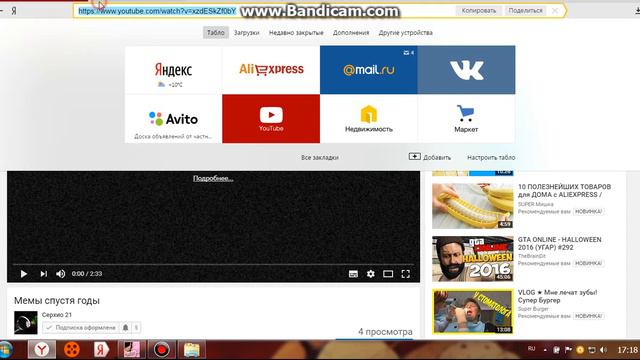
Task: Open the Action Center flag icon in the tray
Action: (x=568, y=350)
